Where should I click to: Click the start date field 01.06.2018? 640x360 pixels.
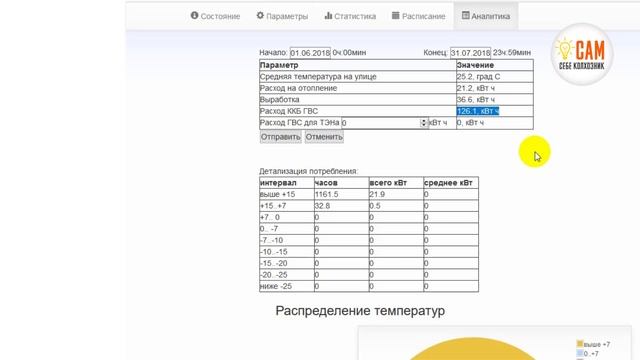coord(310,53)
